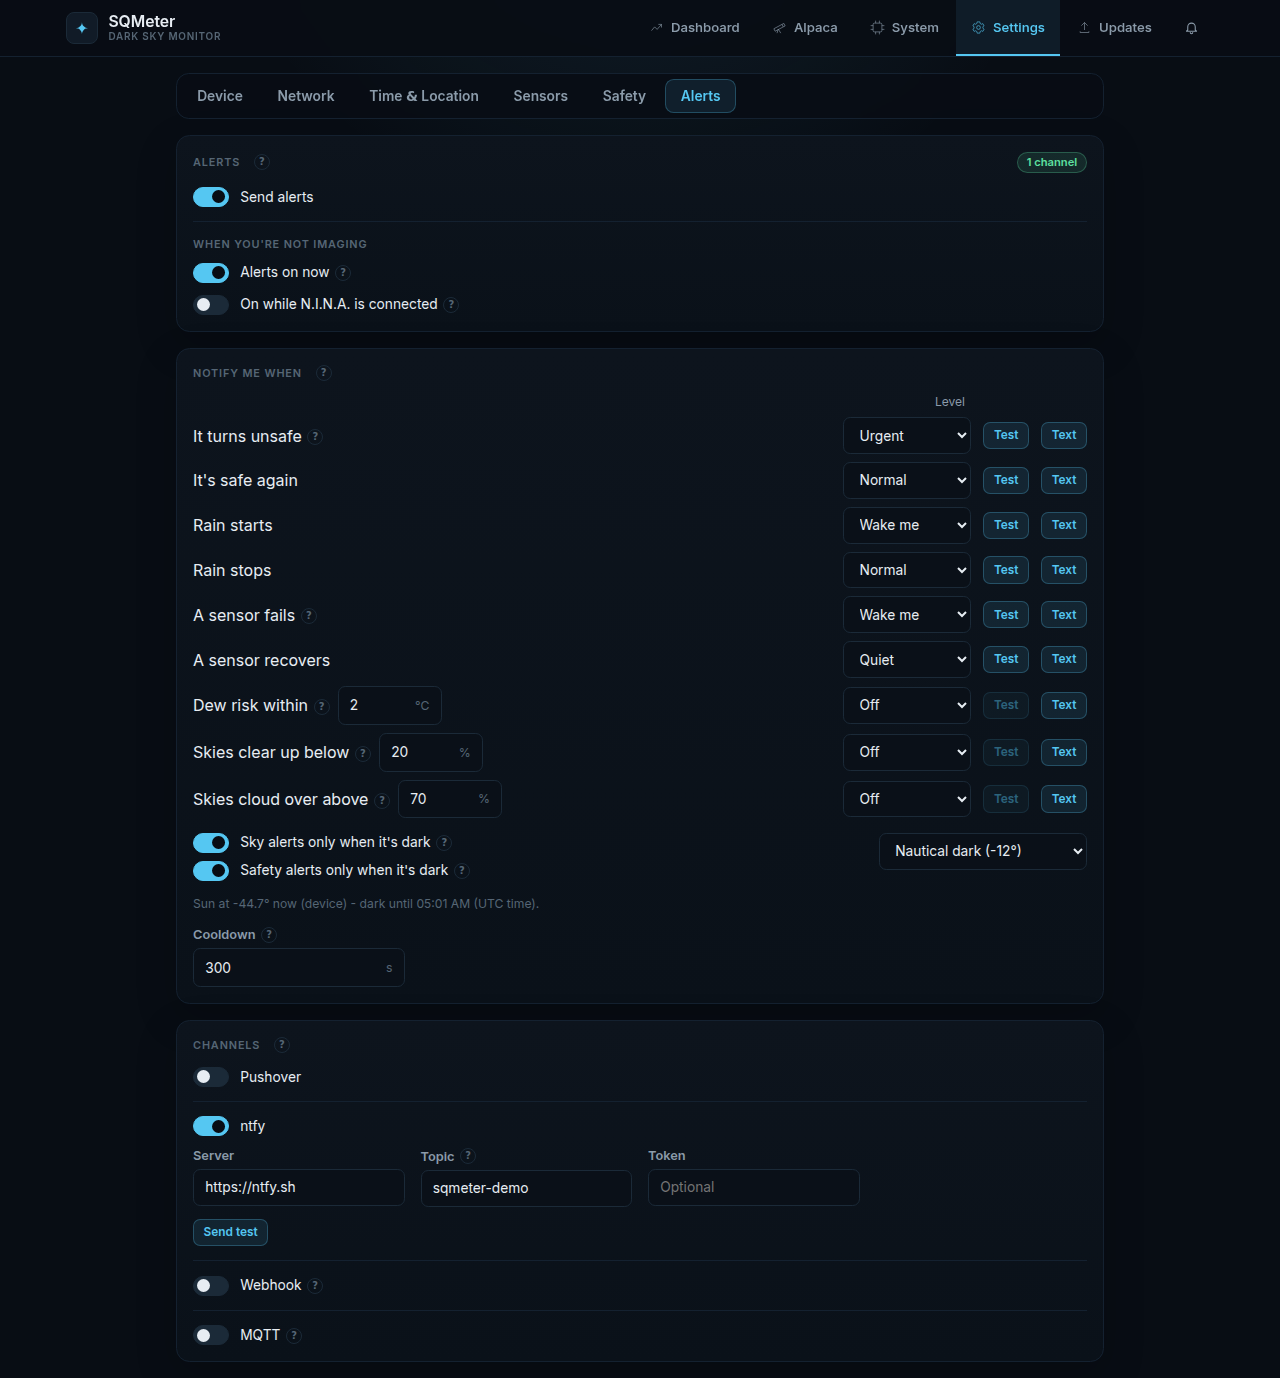The height and width of the screenshot is (1378, 1280).
Task: Click the SQMeter star logo icon
Action: 82,28
